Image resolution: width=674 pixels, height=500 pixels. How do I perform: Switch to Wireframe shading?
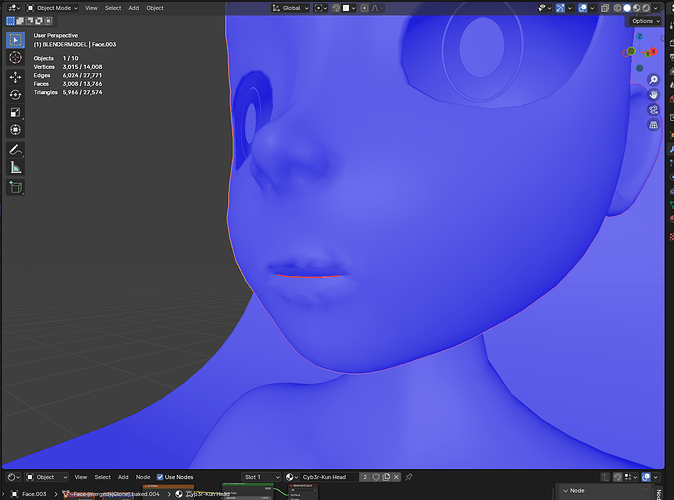(618, 8)
